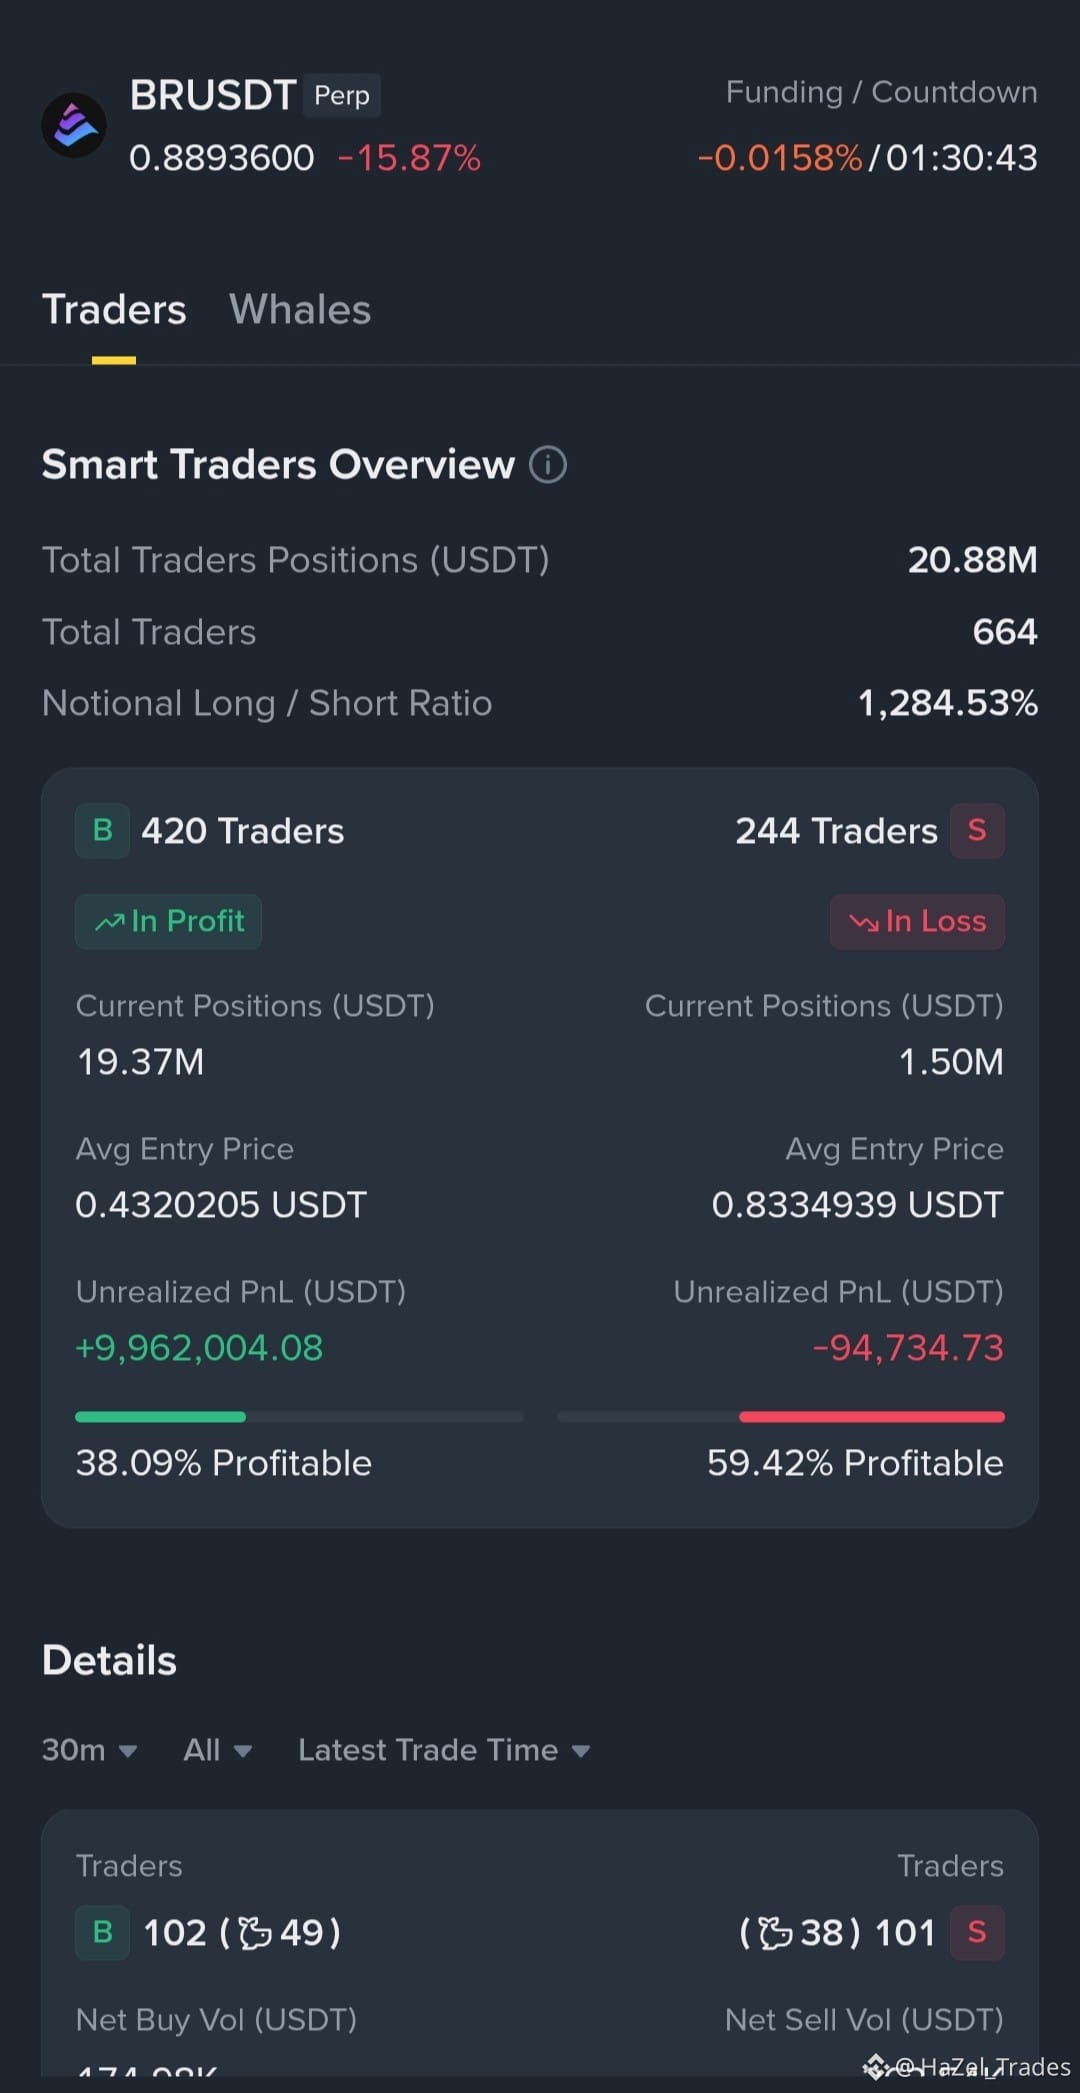Open the Smart Traders Overview info icon
Screen dimensions: 1080x2093
click(548, 465)
